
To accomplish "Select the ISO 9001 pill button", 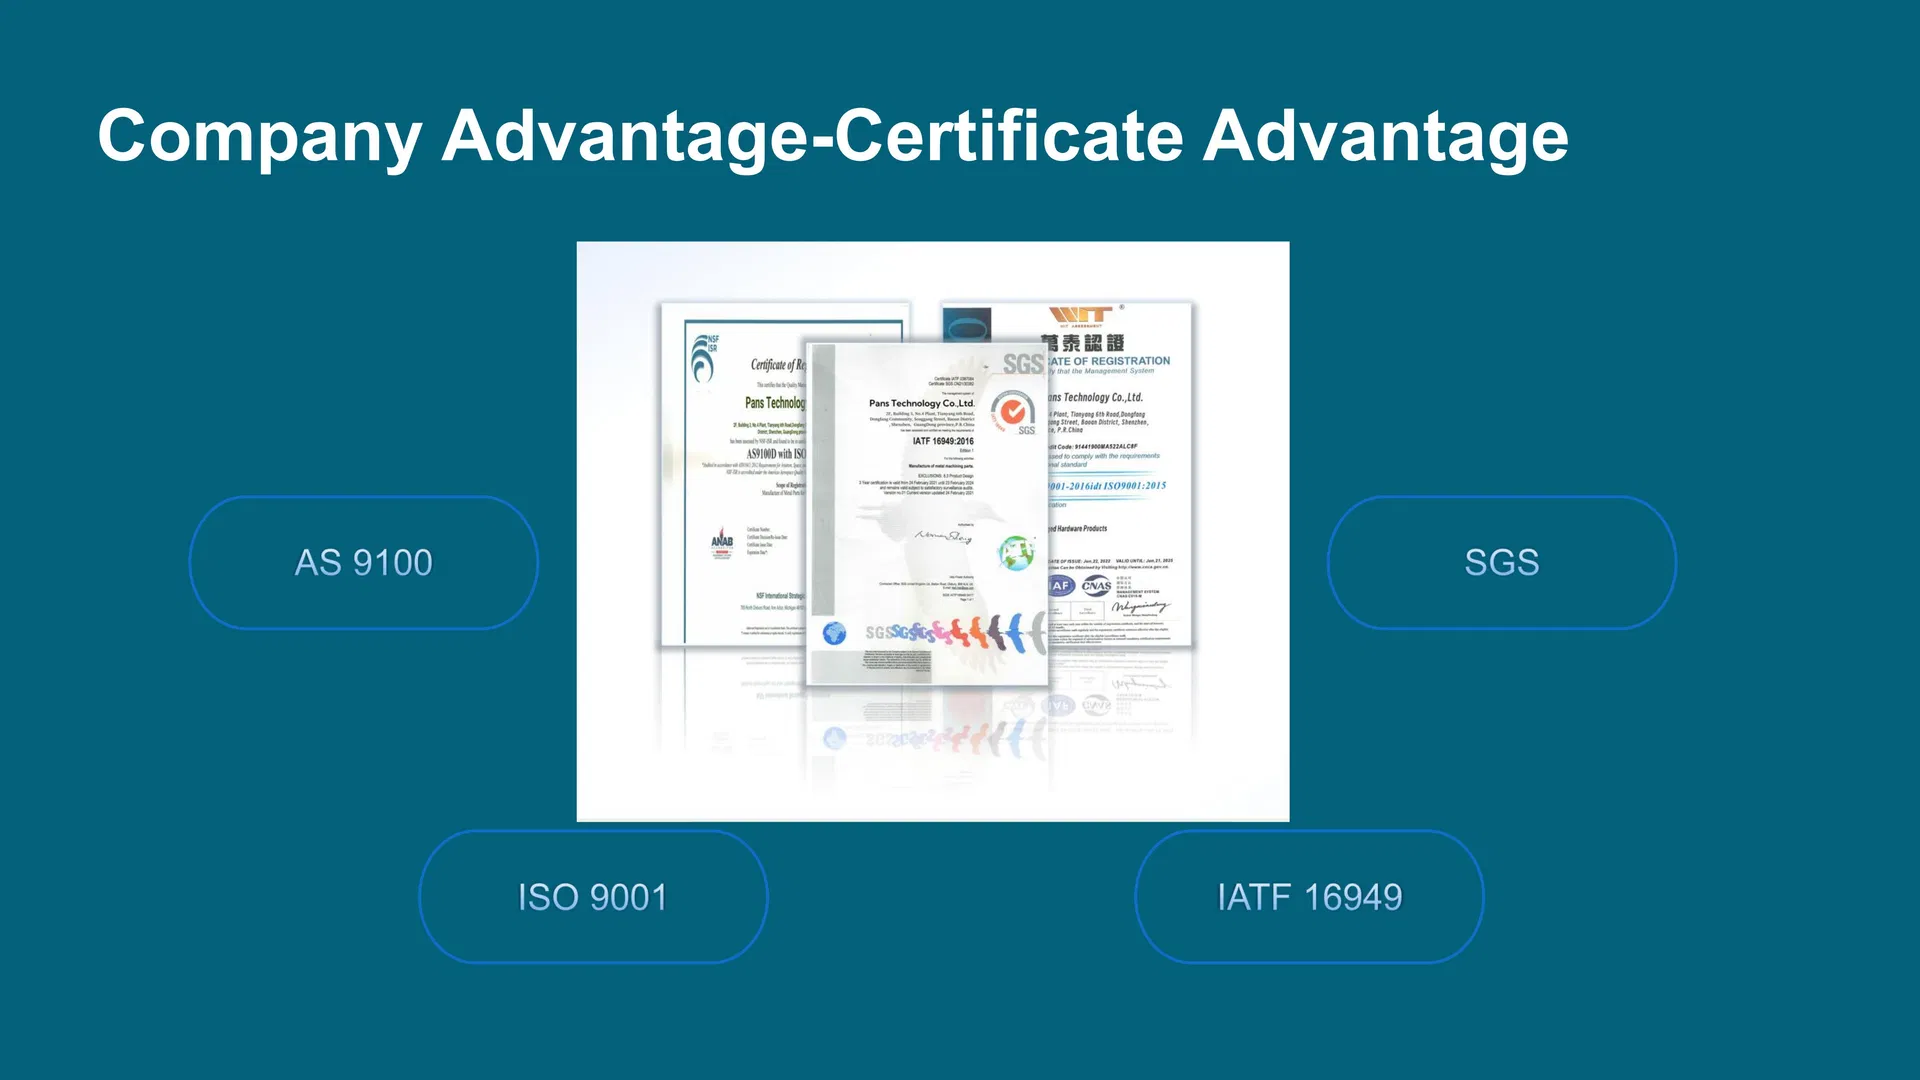I will coord(592,897).
